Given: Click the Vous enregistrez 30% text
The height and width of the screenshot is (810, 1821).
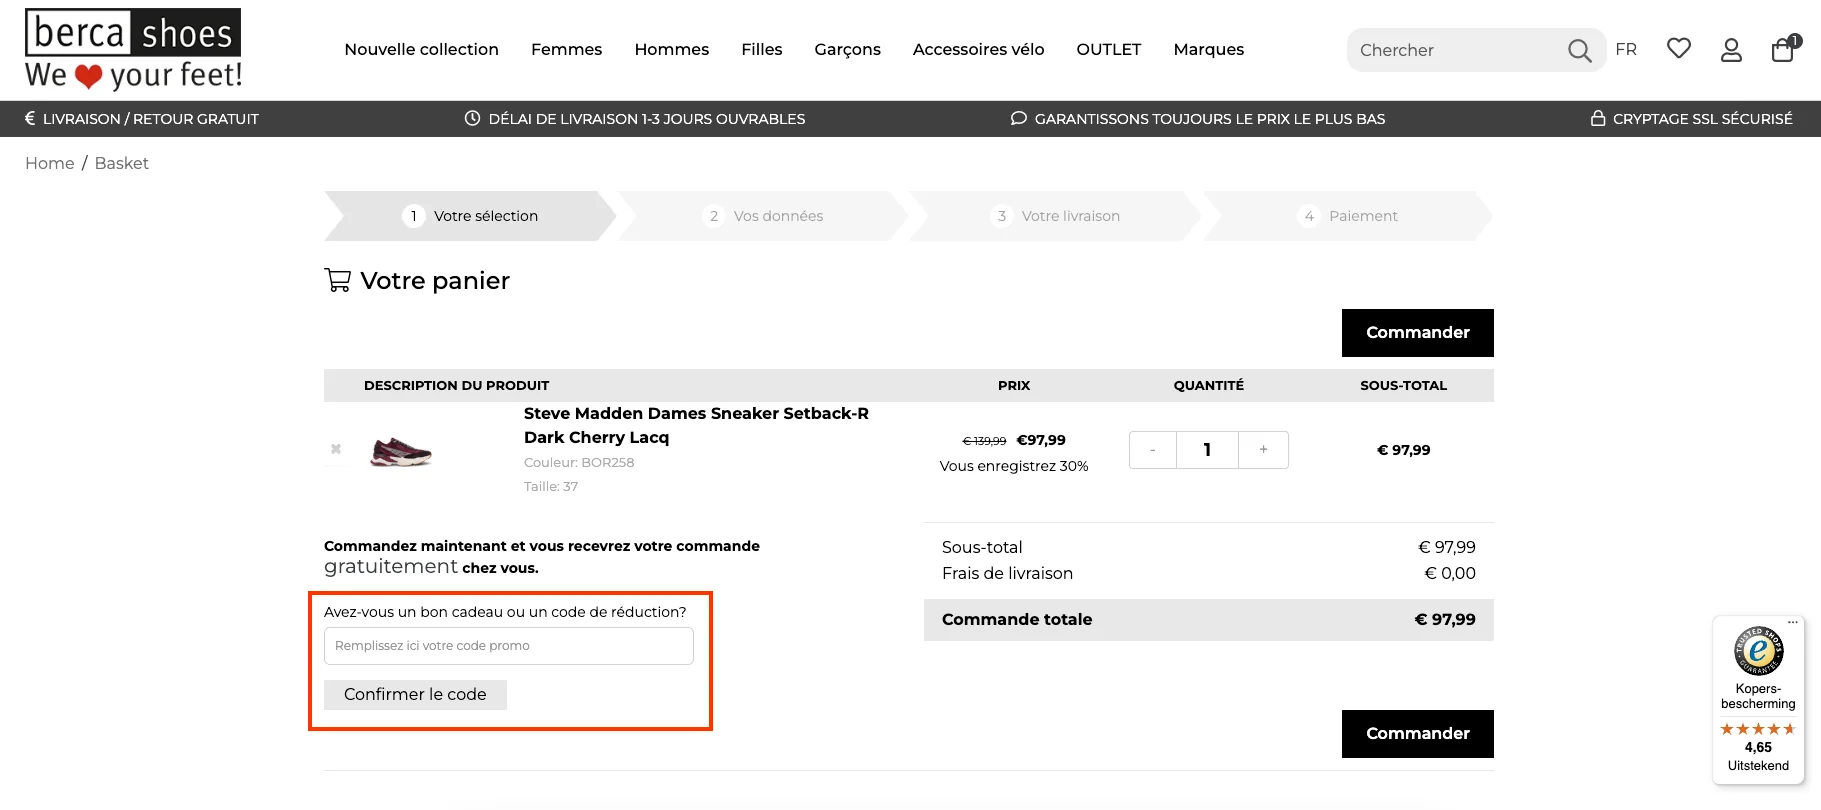Looking at the screenshot, I should (1014, 466).
